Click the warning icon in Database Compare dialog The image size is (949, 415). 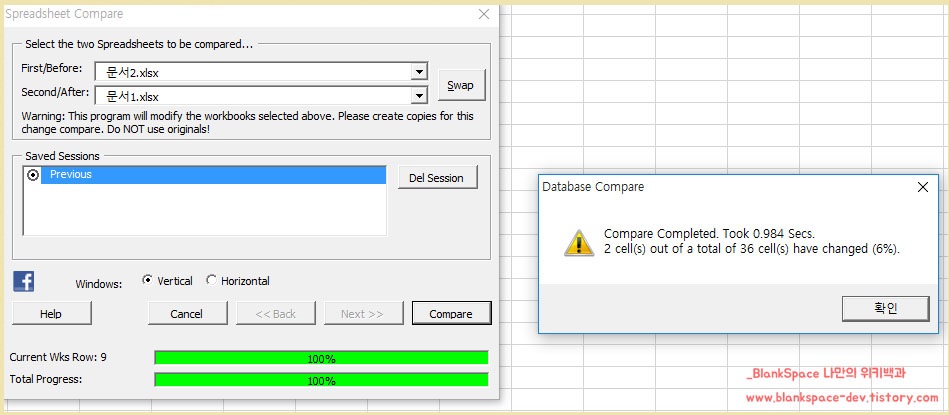579,243
